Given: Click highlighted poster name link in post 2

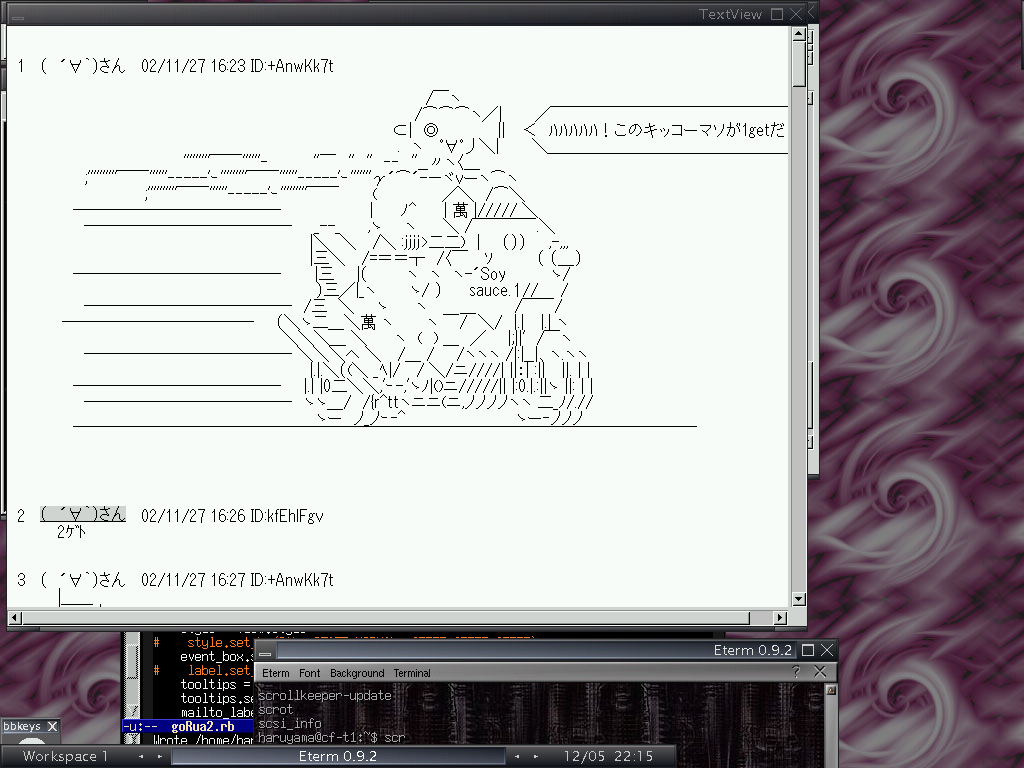Looking at the screenshot, I should [83, 515].
